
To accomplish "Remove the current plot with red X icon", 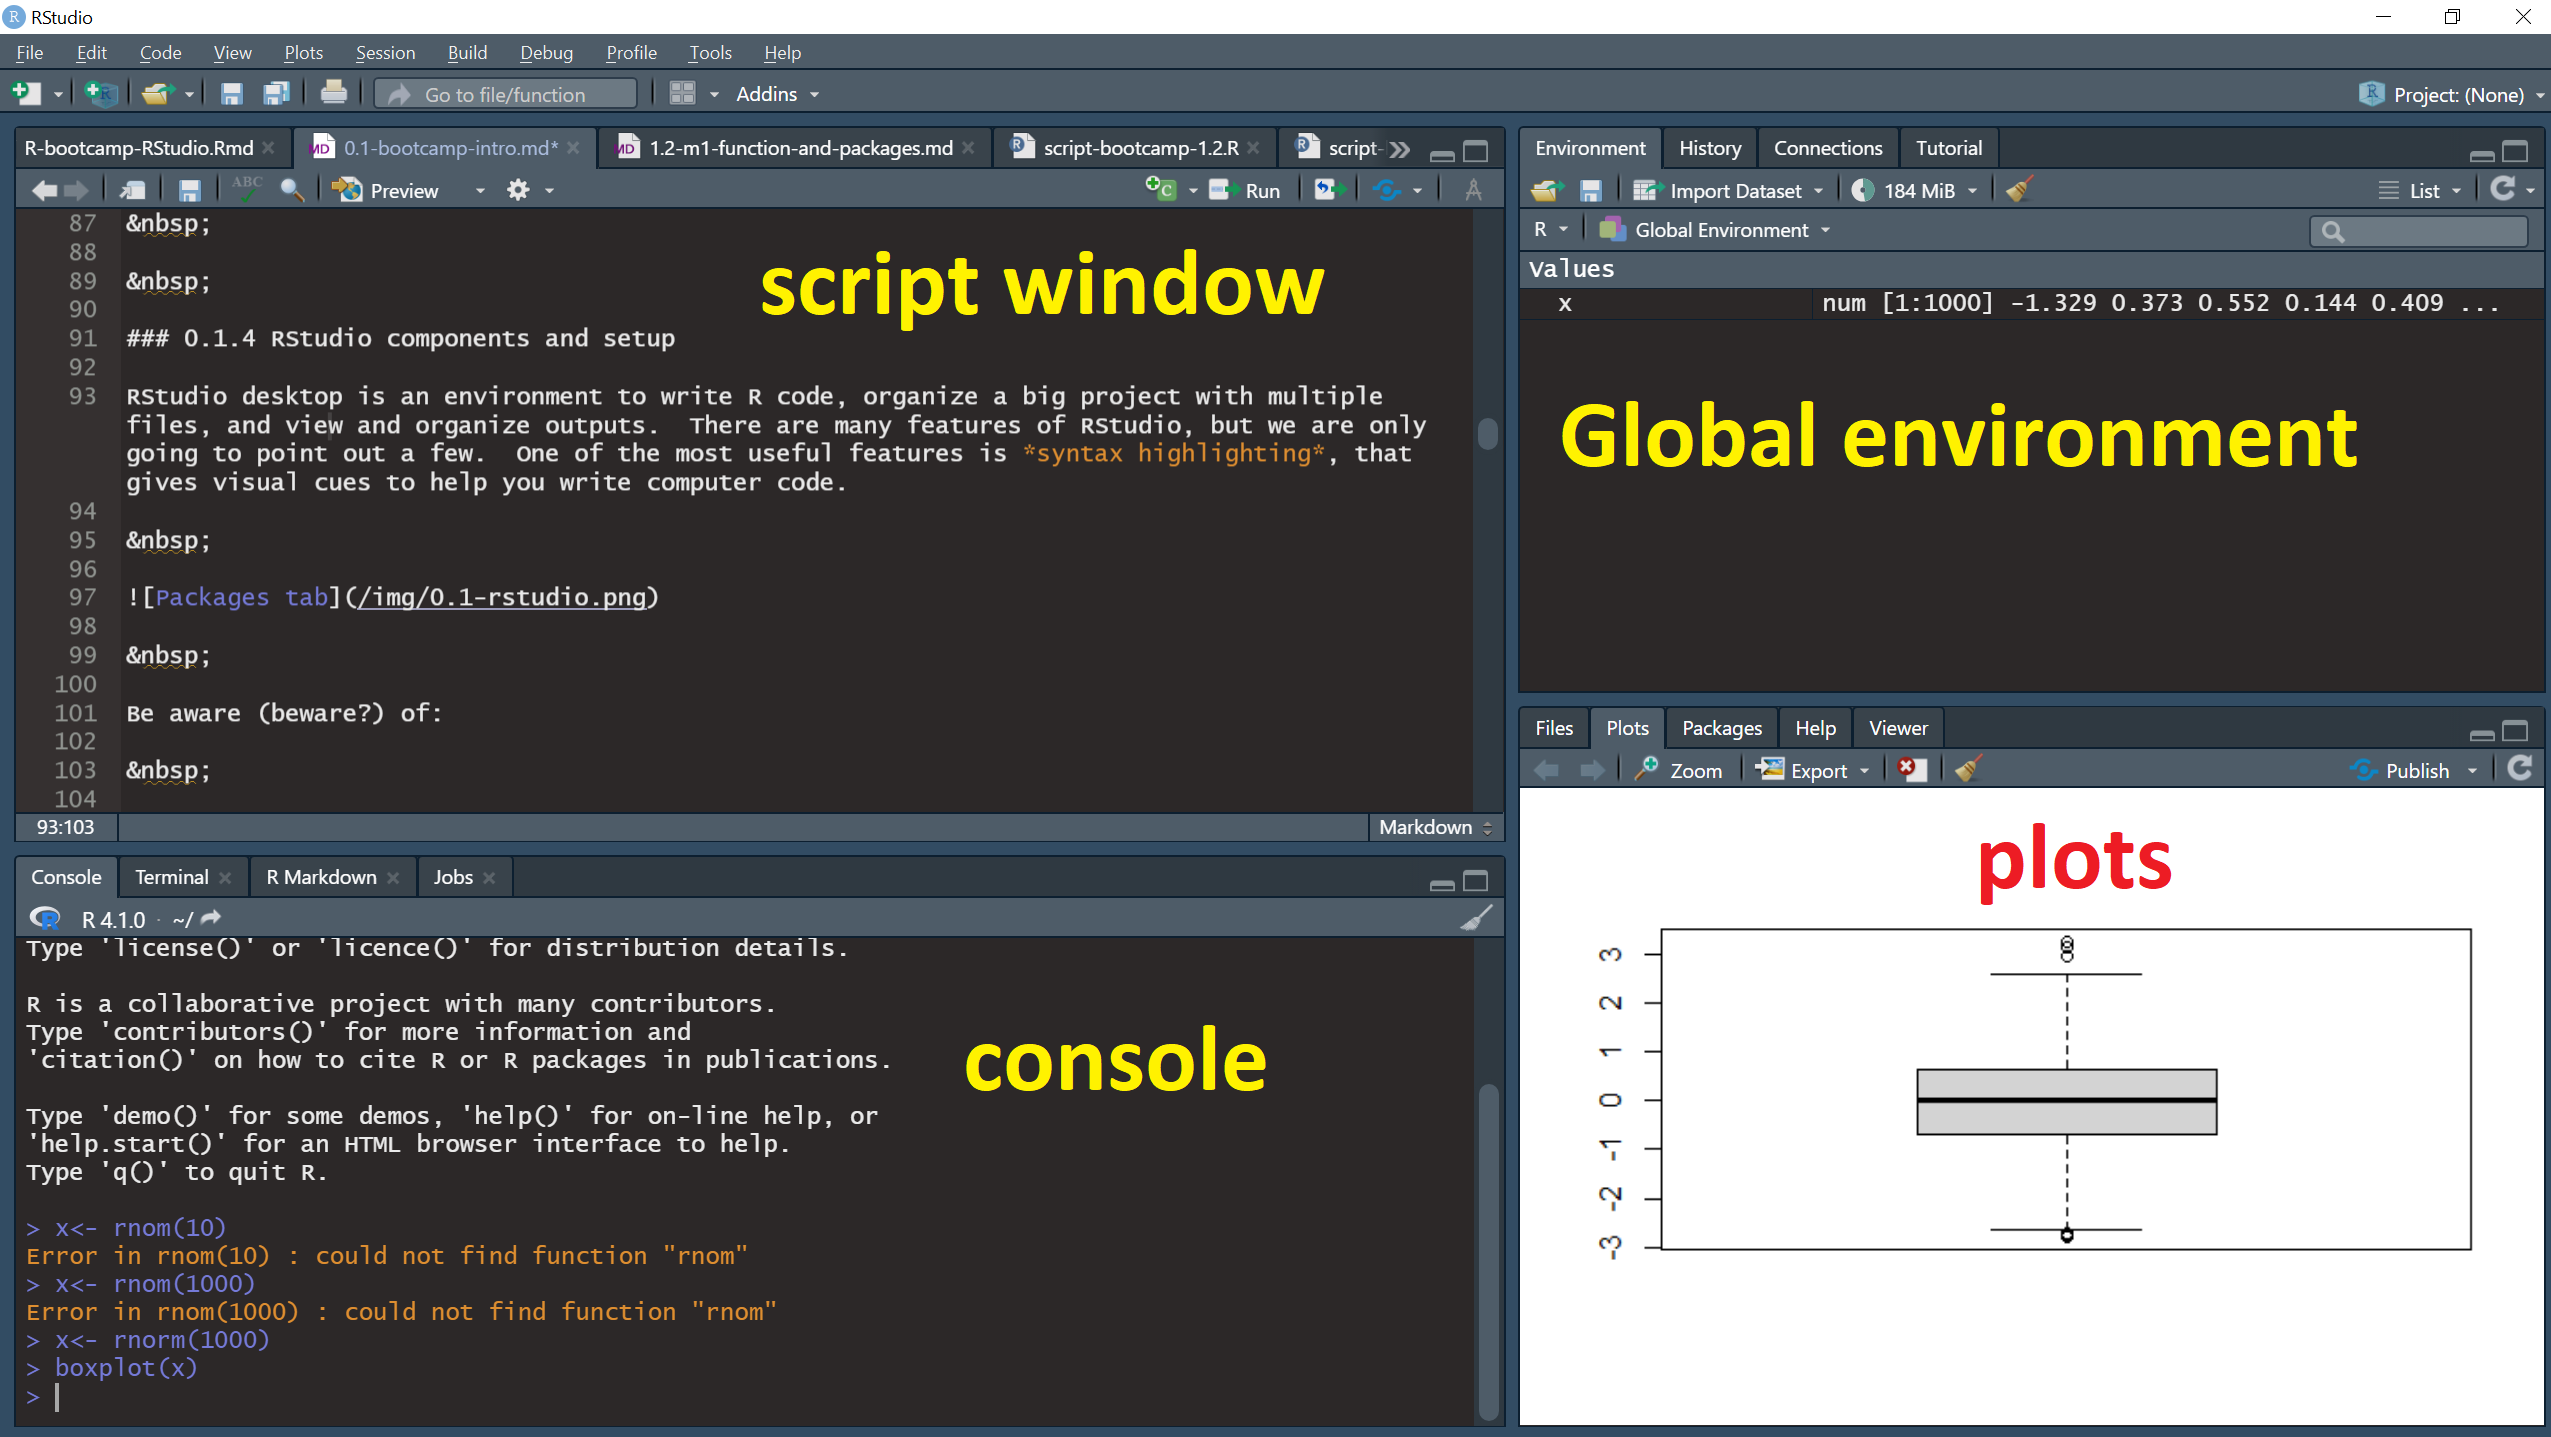I will [x=1912, y=770].
